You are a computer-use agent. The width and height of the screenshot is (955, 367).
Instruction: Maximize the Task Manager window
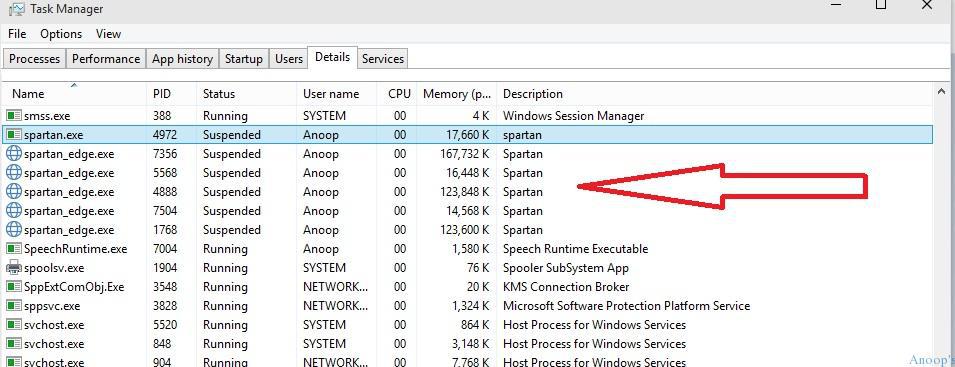pos(881,5)
